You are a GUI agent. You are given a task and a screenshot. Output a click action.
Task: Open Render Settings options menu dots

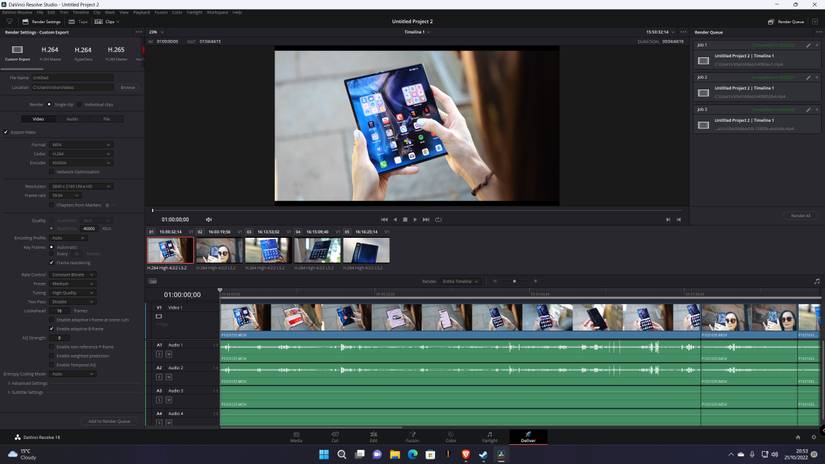[x=139, y=32]
